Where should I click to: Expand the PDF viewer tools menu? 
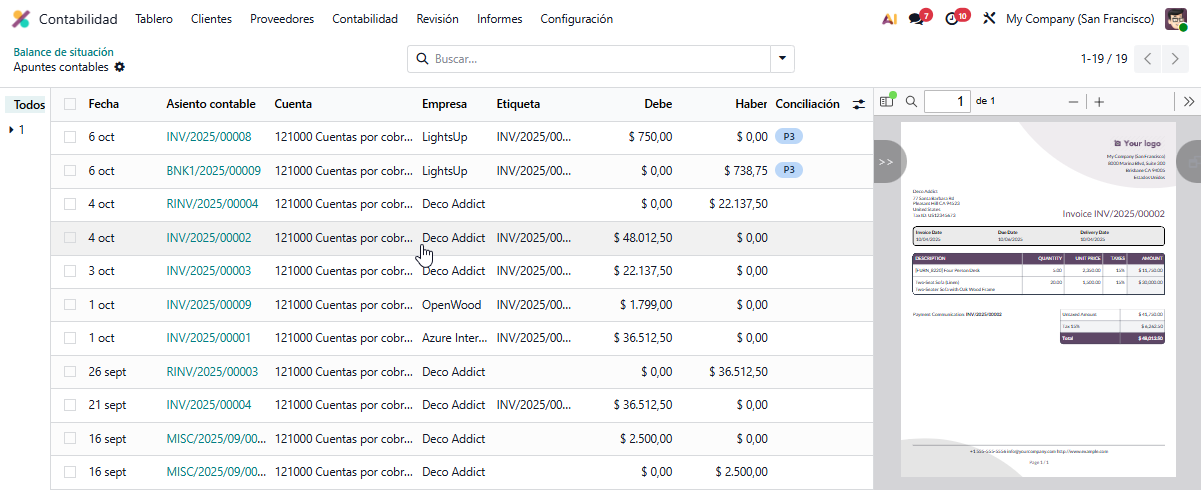pyautogui.click(x=1188, y=101)
